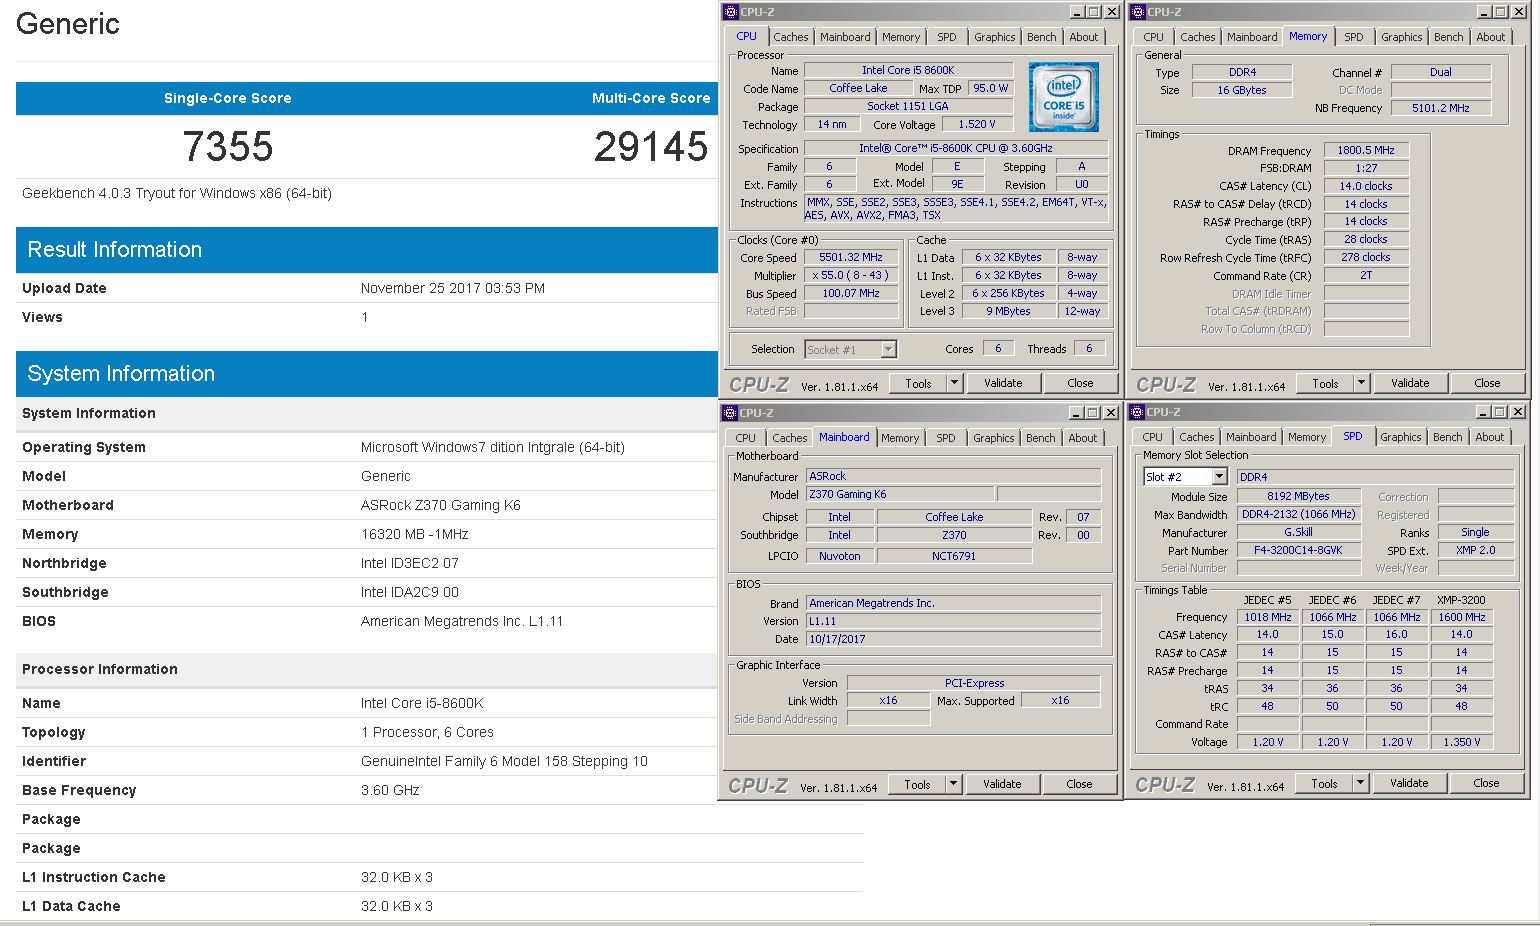Image resolution: width=1540 pixels, height=926 pixels.
Task: Click the Multiplier x 55.0 value
Action: [x=851, y=276]
